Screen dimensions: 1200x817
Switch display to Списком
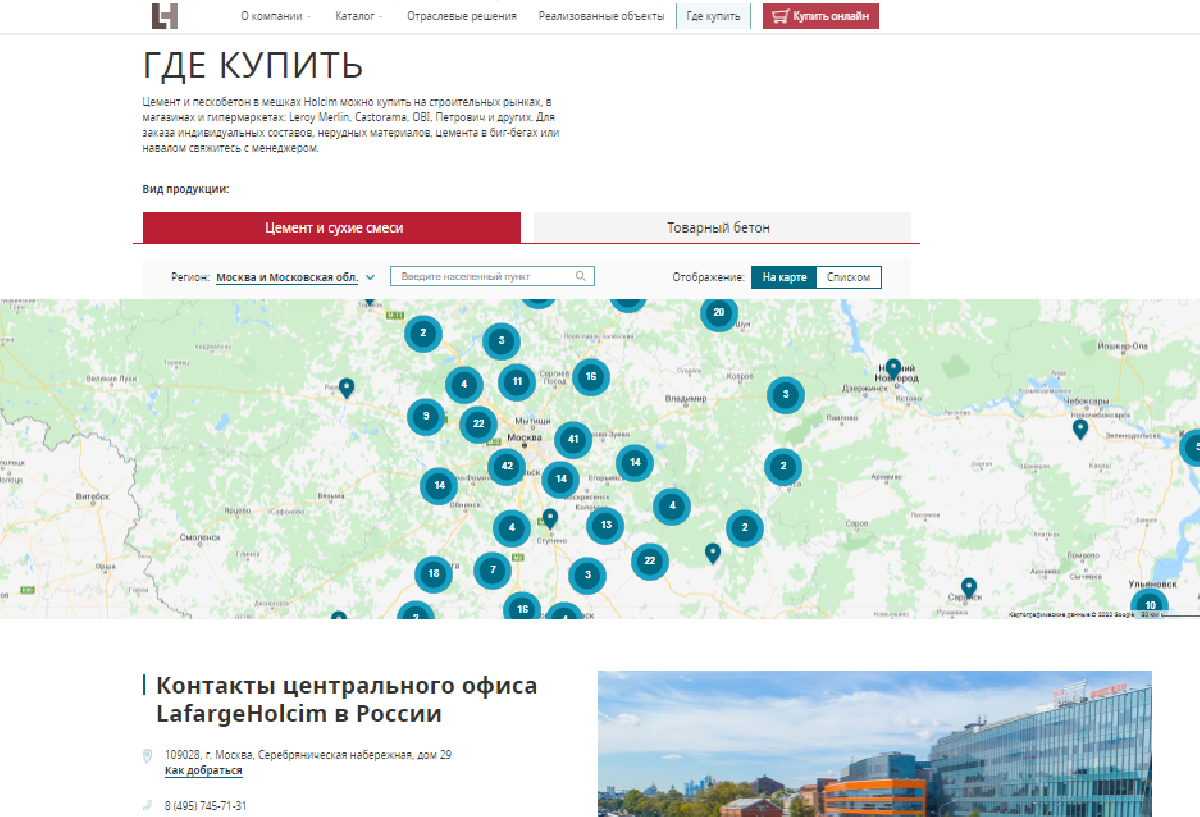849,277
